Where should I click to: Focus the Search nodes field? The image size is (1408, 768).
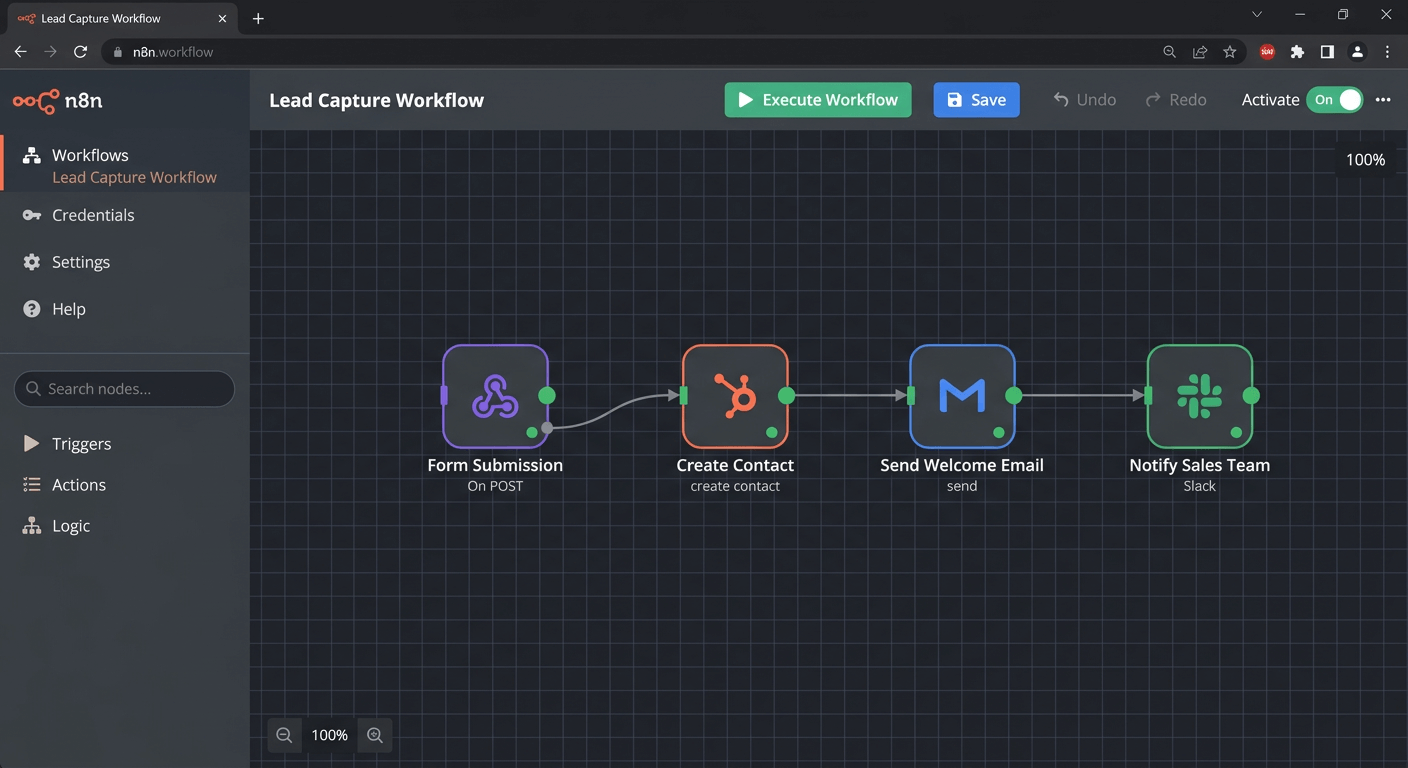(x=125, y=389)
